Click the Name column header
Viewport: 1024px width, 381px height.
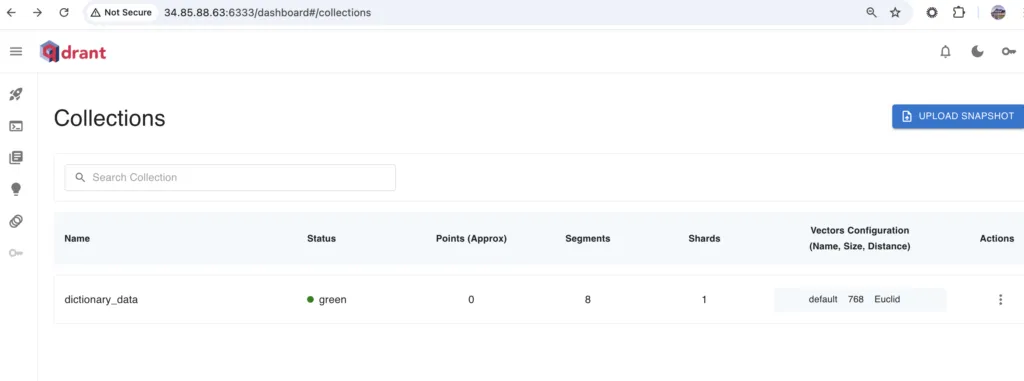[x=77, y=239]
